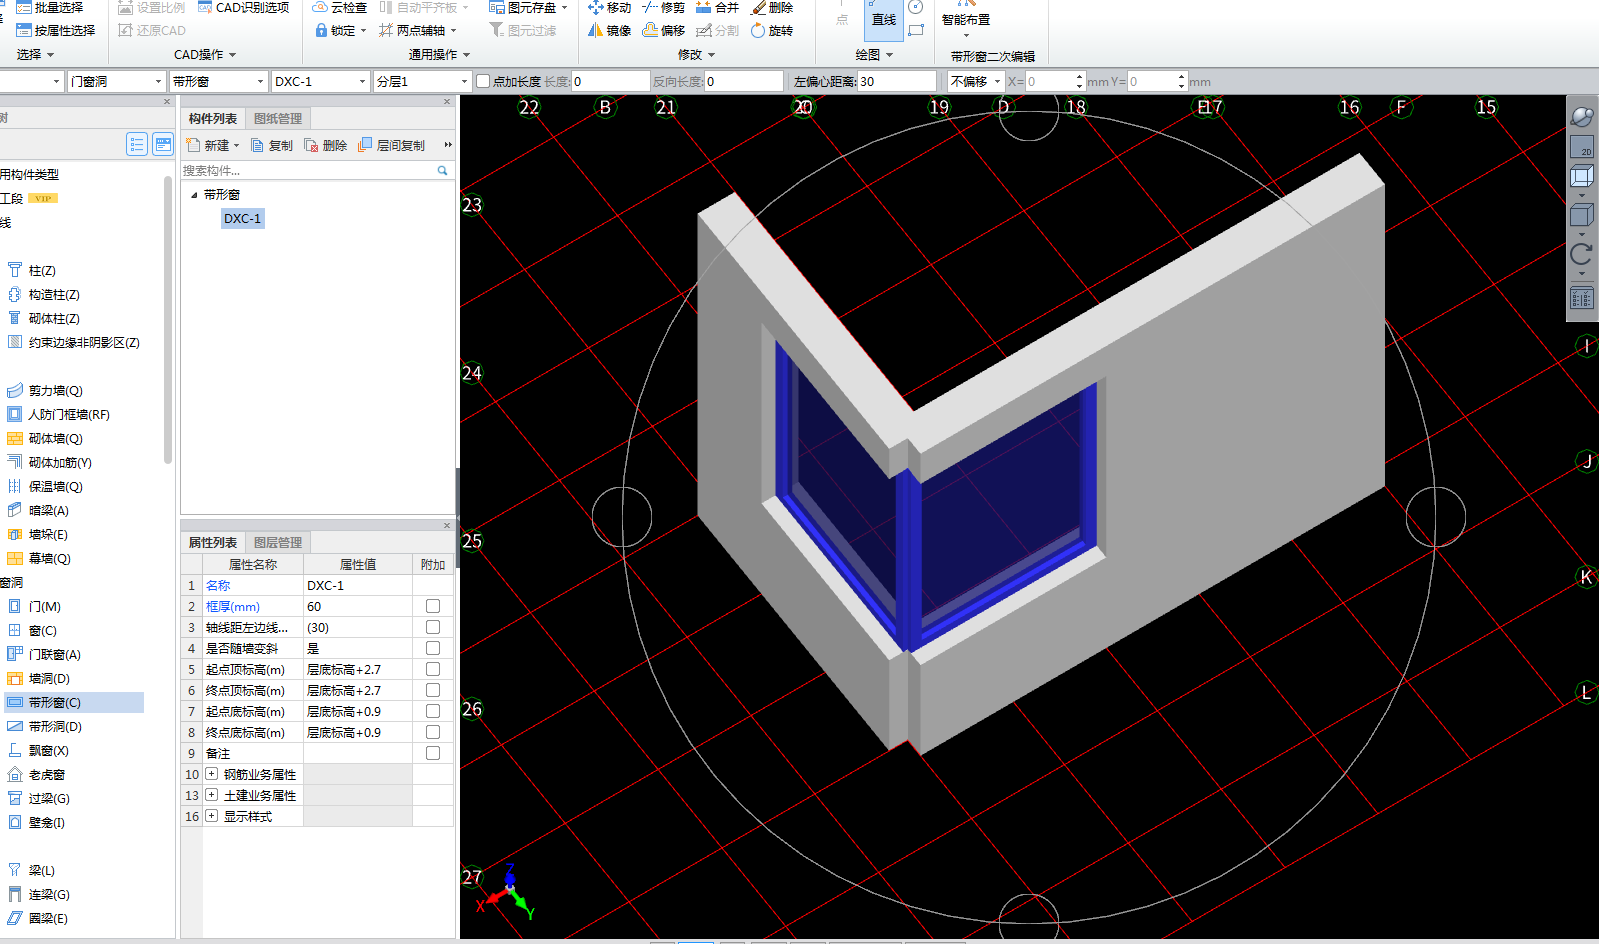
Task: Click the view rotate arrow icon
Action: coord(1582,254)
